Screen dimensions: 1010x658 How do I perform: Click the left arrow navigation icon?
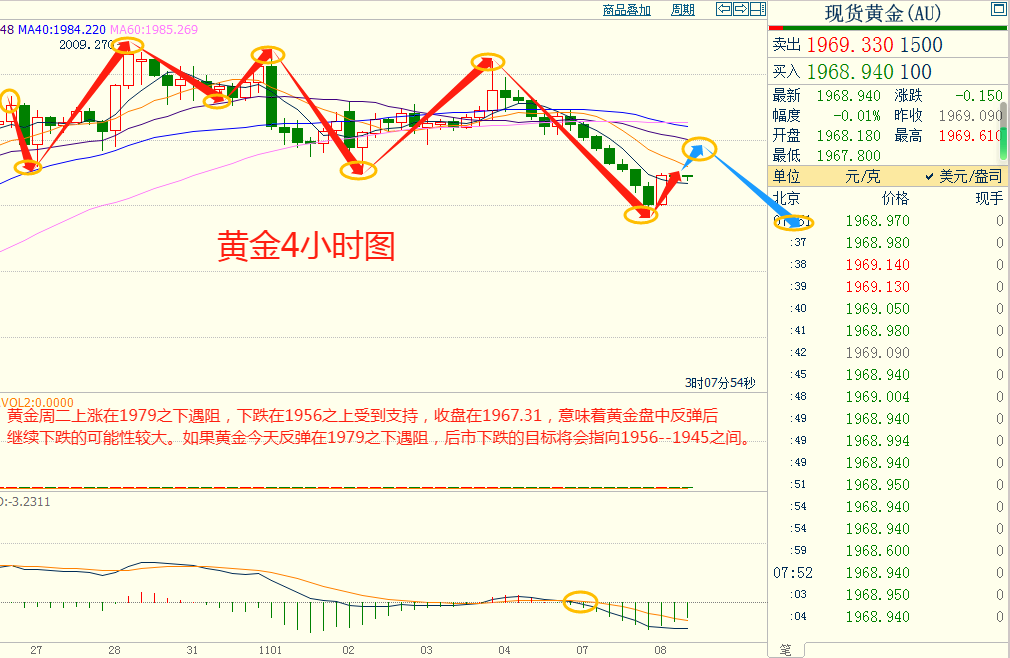[724, 9]
